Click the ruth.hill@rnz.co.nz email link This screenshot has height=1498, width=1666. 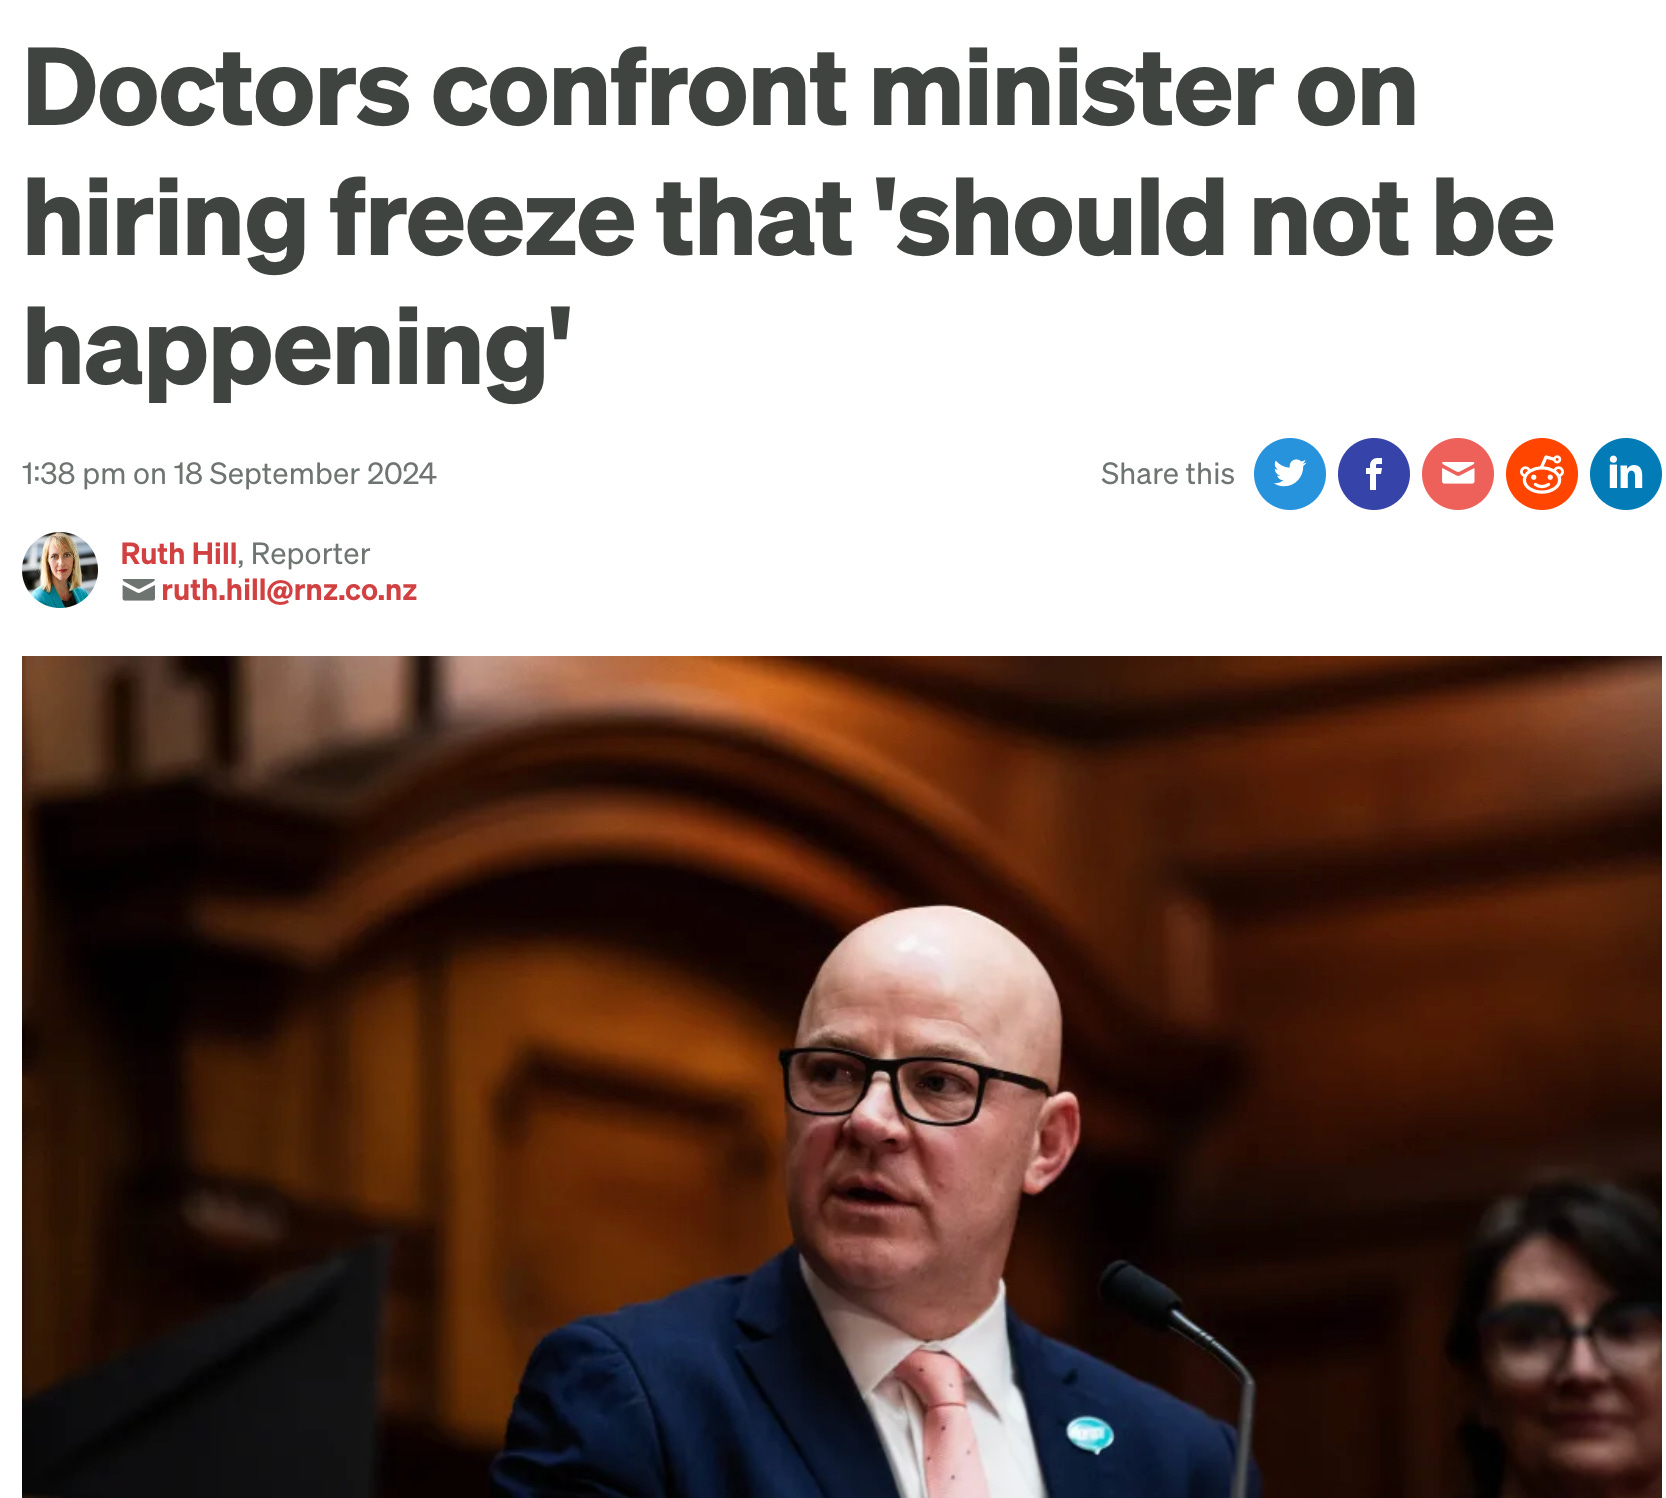pyautogui.click(x=289, y=590)
